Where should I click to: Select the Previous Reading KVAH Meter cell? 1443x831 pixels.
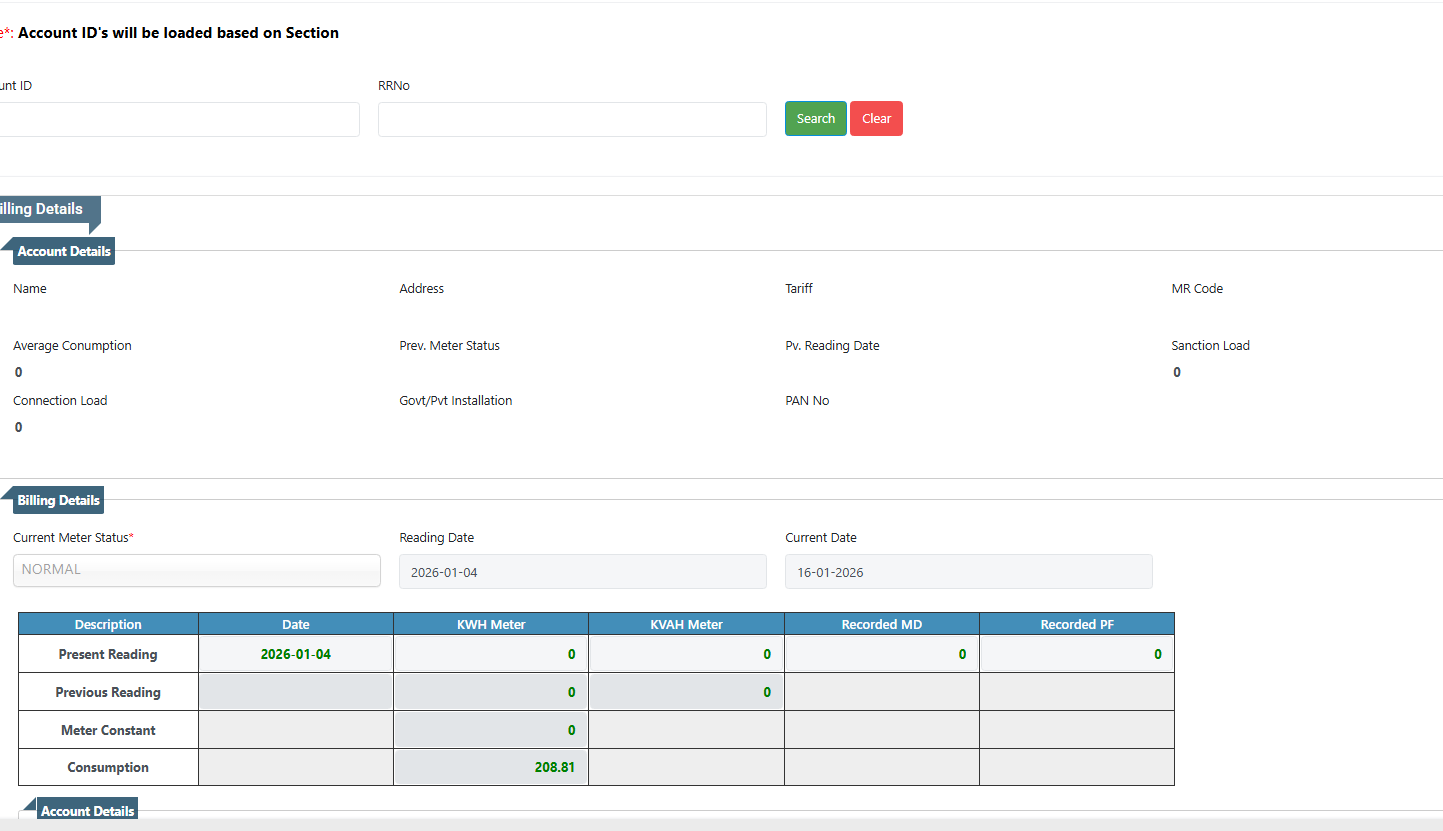click(x=686, y=692)
